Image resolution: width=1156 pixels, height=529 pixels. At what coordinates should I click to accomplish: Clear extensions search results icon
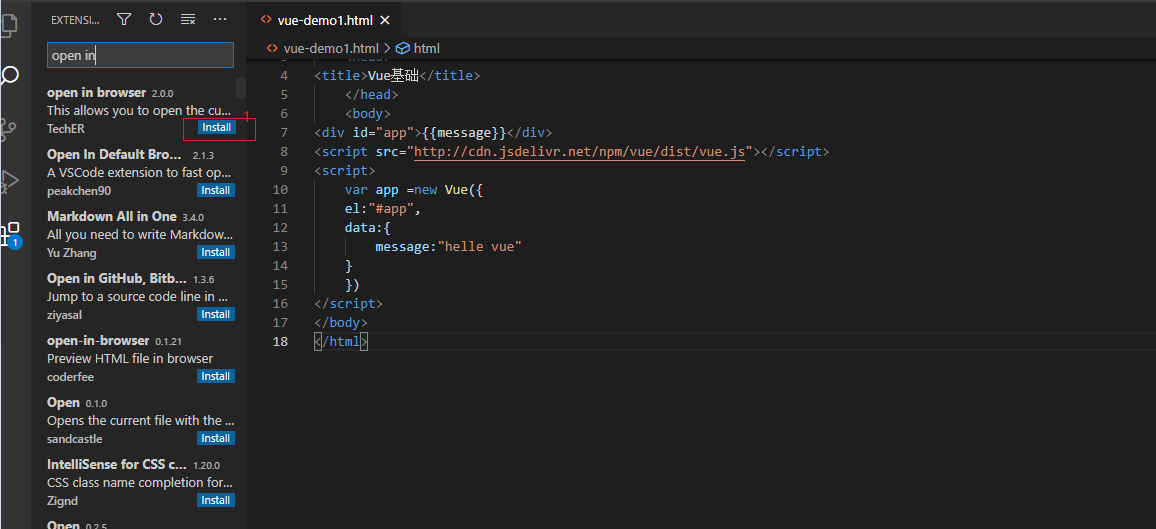[x=188, y=20]
